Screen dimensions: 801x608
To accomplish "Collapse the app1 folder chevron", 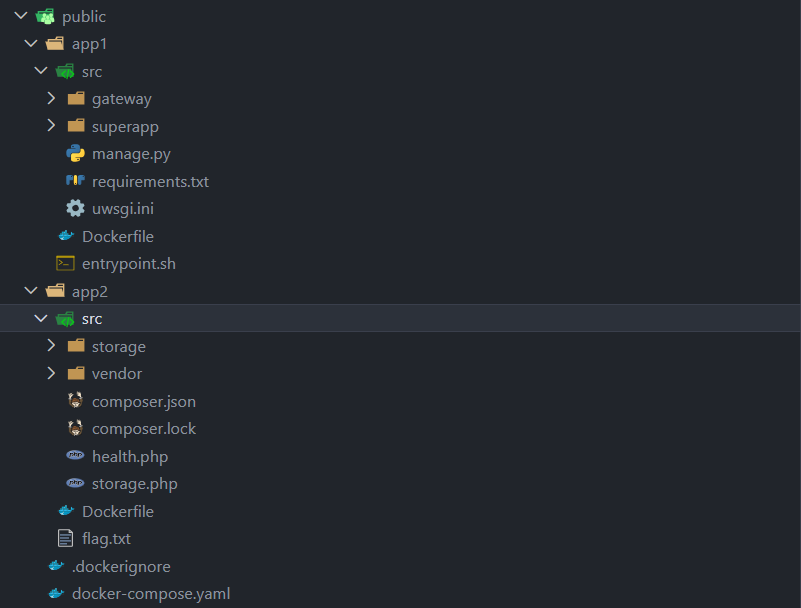I will (x=30, y=44).
